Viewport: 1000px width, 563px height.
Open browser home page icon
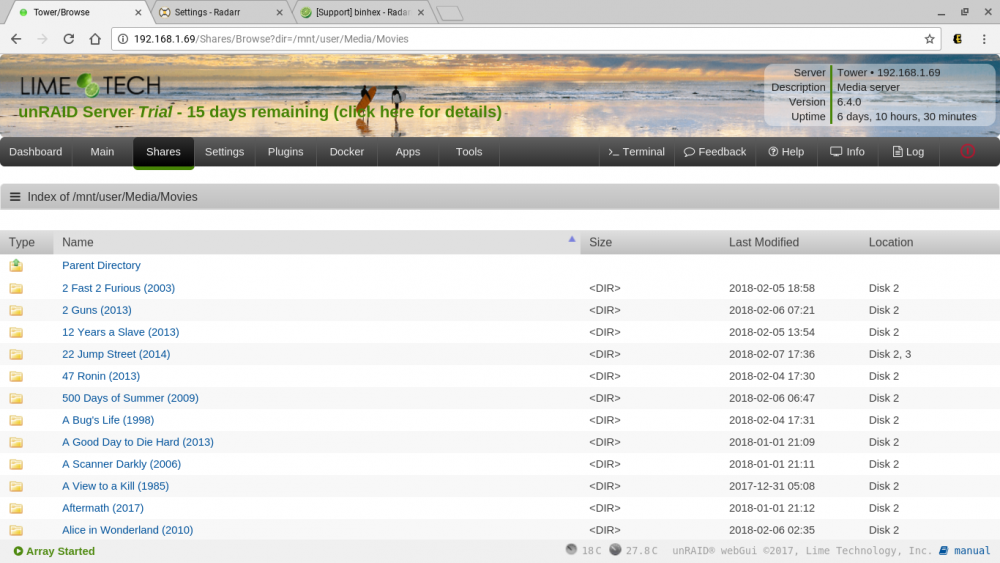click(95, 39)
